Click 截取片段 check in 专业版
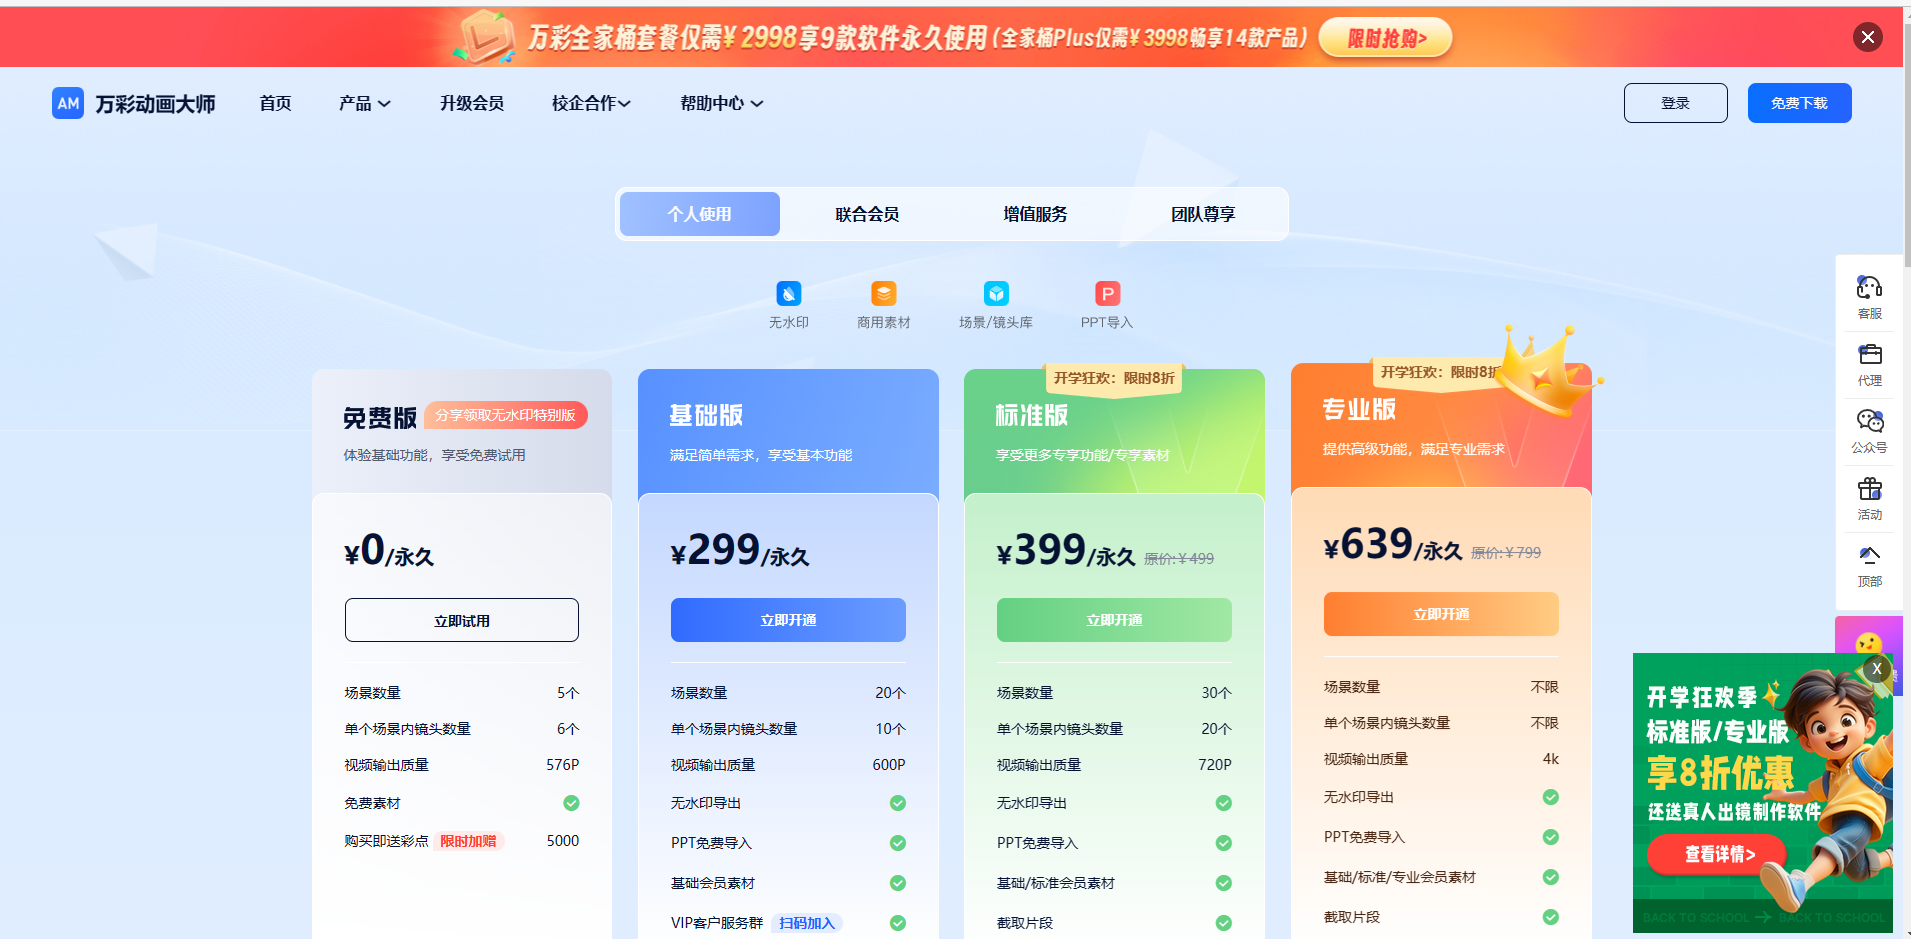Image resolution: width=1911 pixels, height=939 pixels. coord(1550,917)
